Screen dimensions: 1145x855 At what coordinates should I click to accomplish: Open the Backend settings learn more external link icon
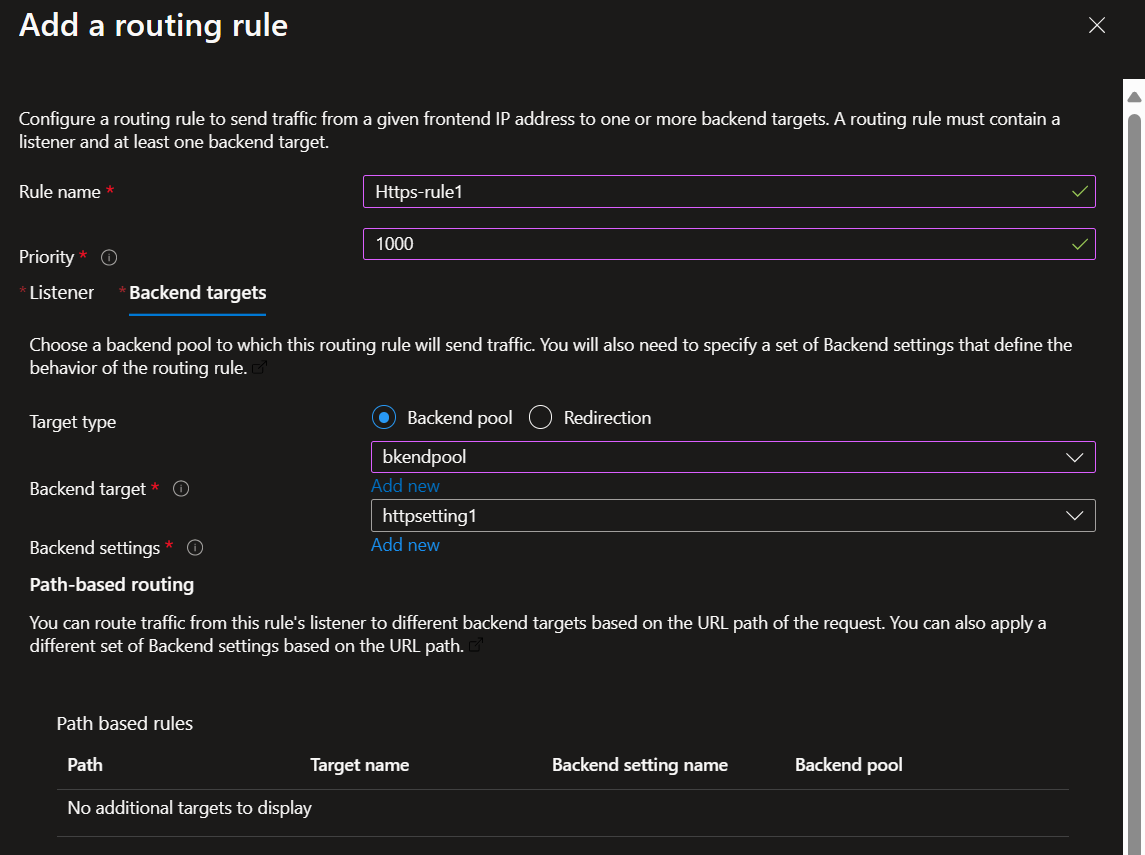[259, 368]
